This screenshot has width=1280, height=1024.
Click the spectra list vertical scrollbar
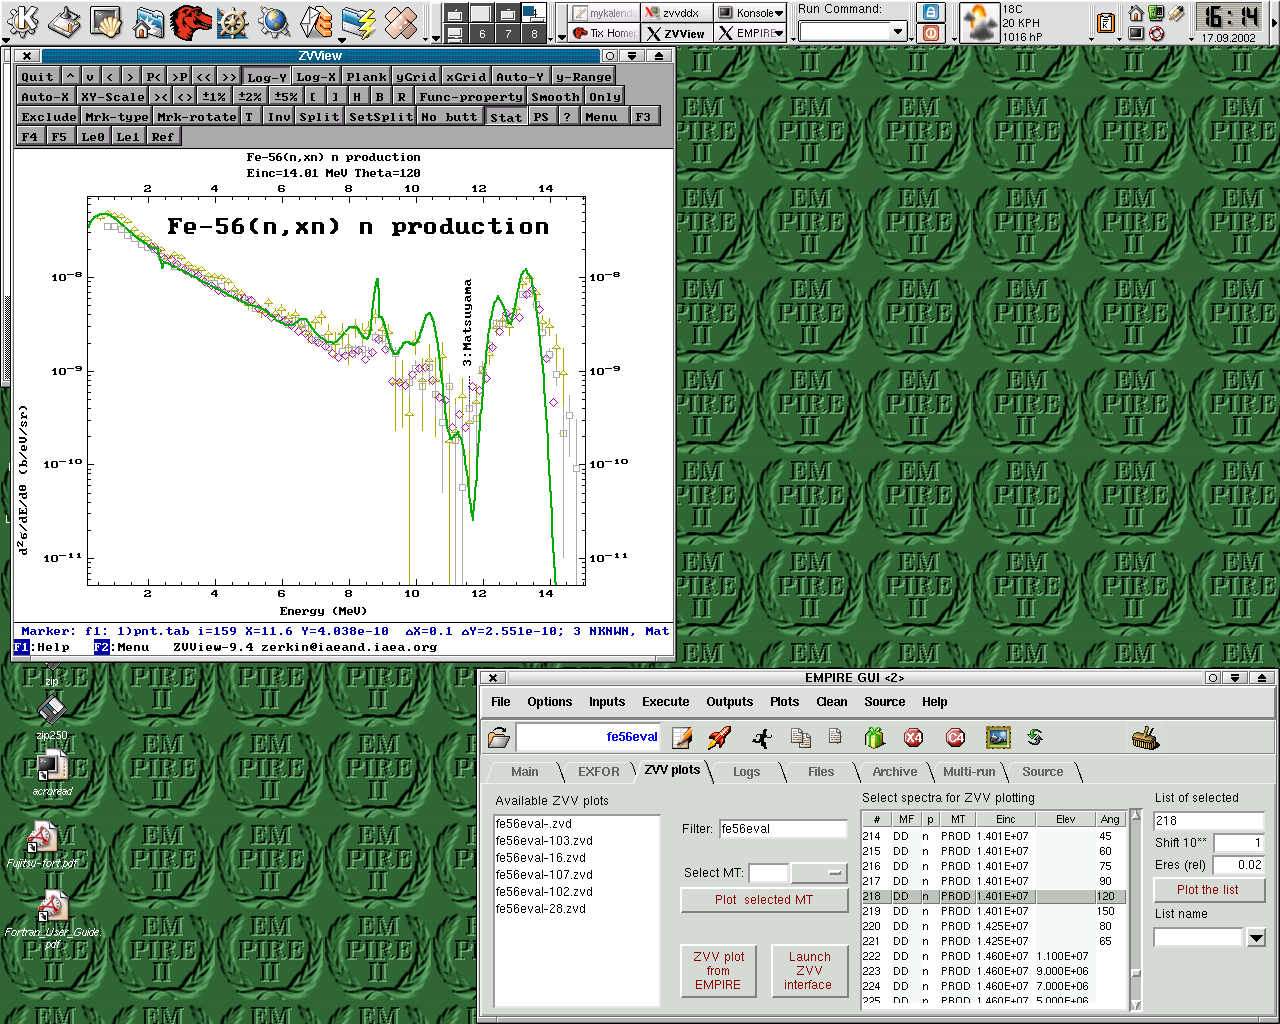[1136, 910]
